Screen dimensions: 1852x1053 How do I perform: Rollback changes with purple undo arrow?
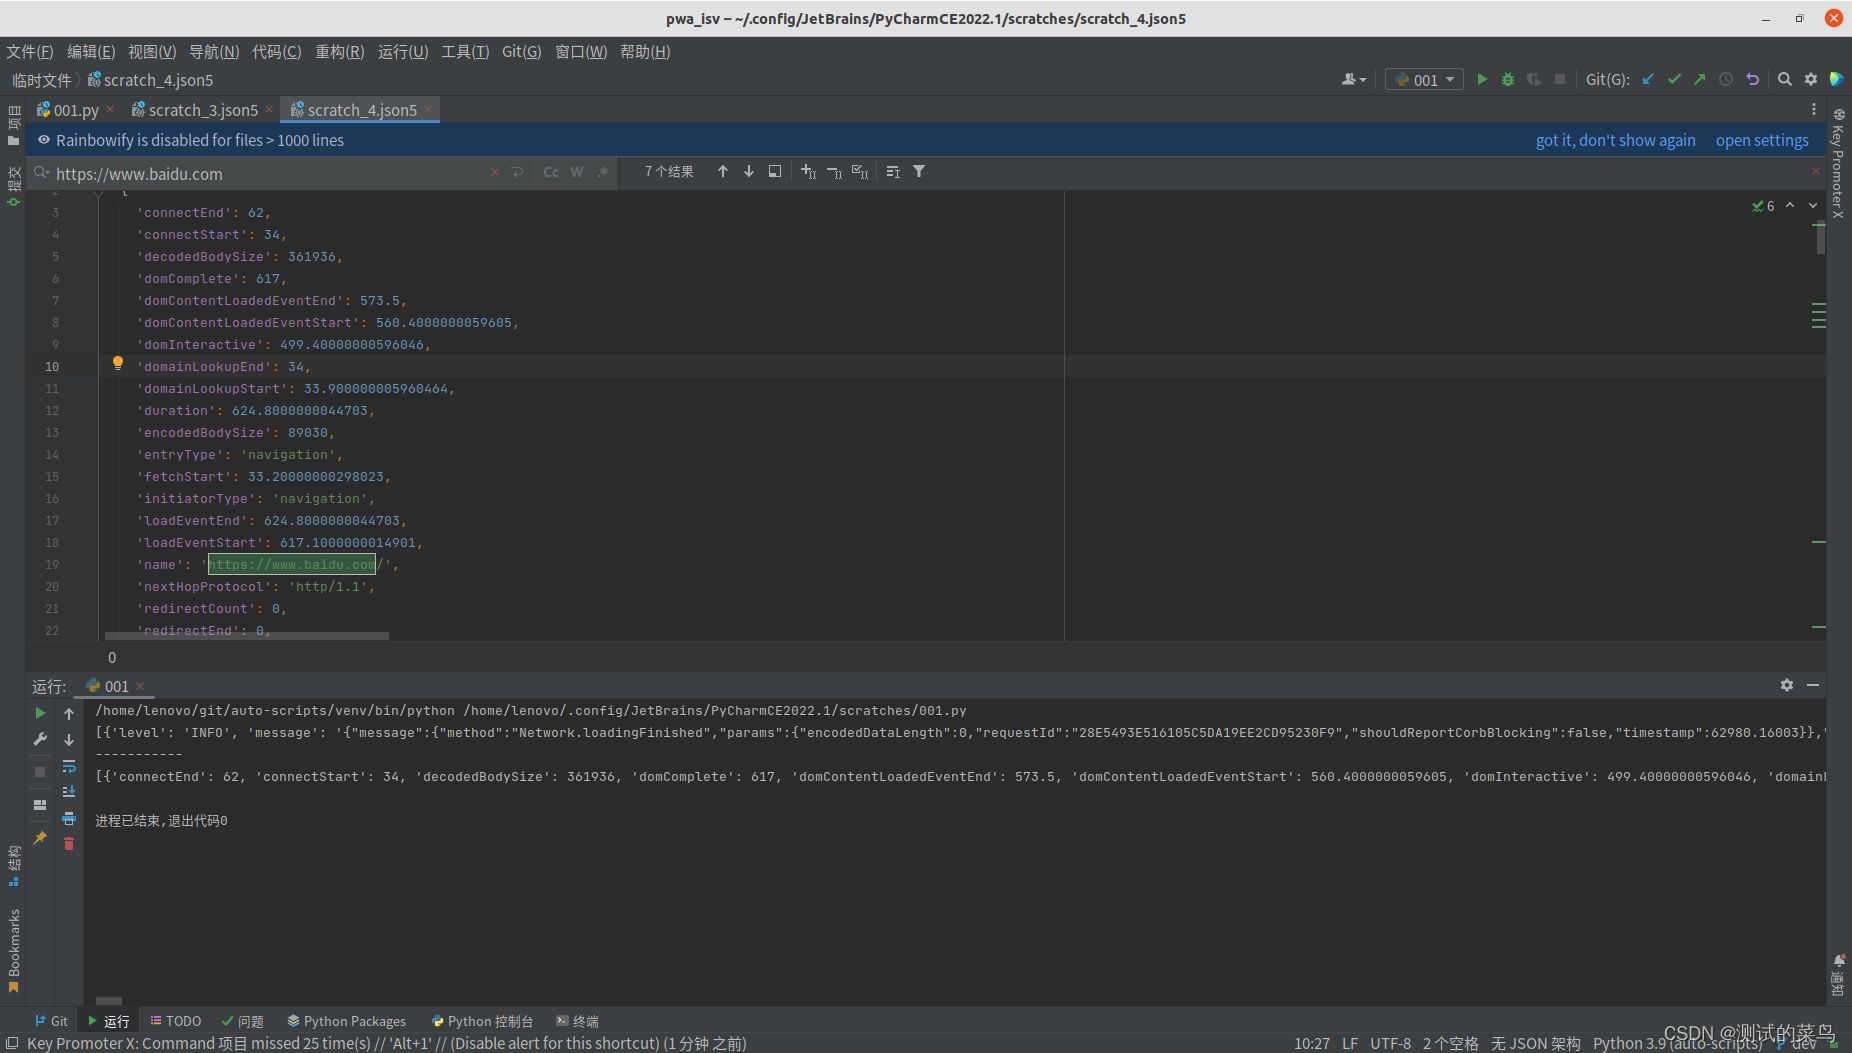point(1752,79)
